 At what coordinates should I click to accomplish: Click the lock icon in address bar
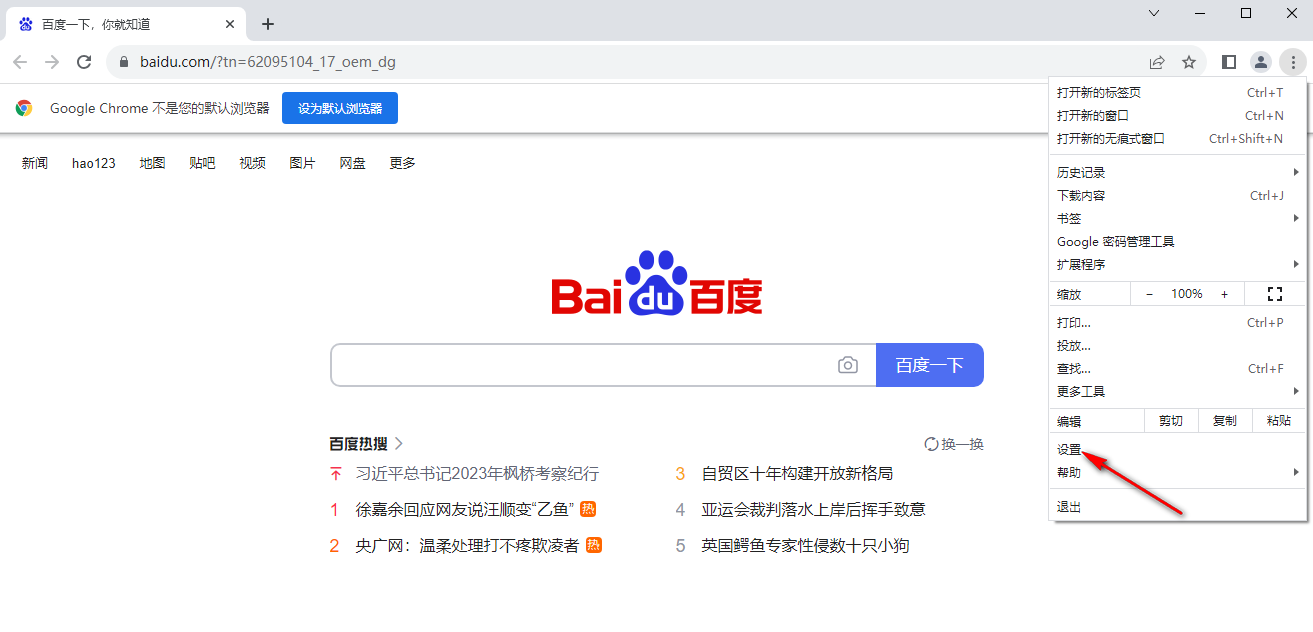pos(124,62)
